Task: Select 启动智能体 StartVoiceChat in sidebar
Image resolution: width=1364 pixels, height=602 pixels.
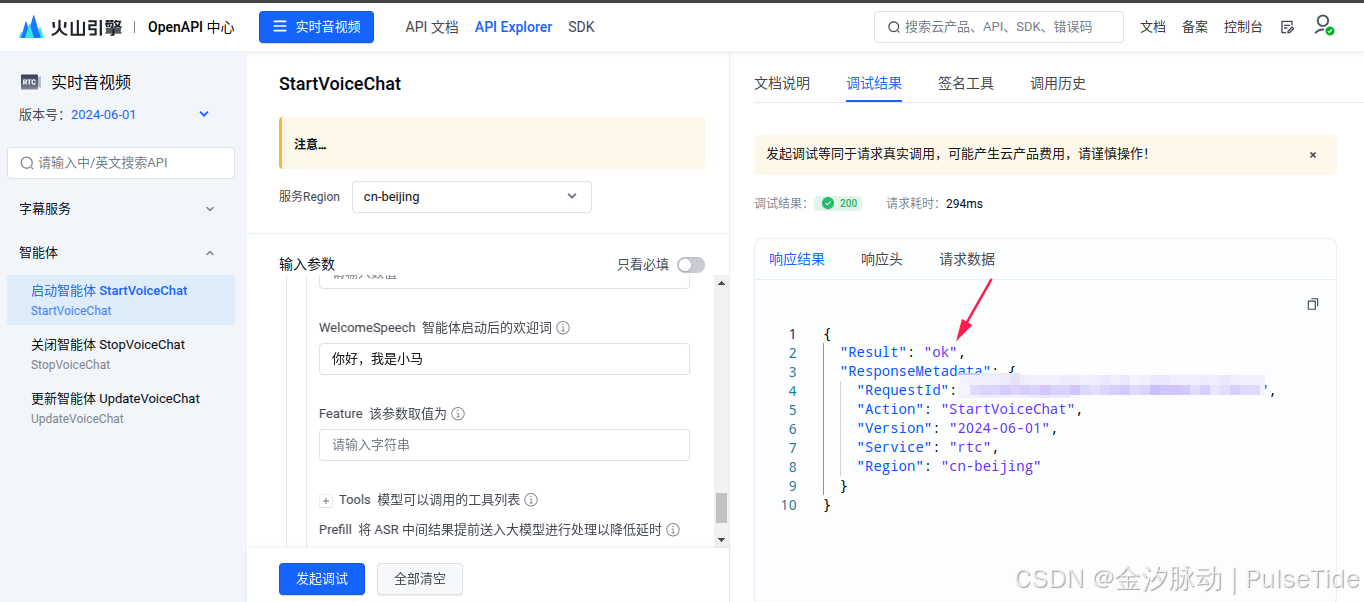Action: (121, 300)
